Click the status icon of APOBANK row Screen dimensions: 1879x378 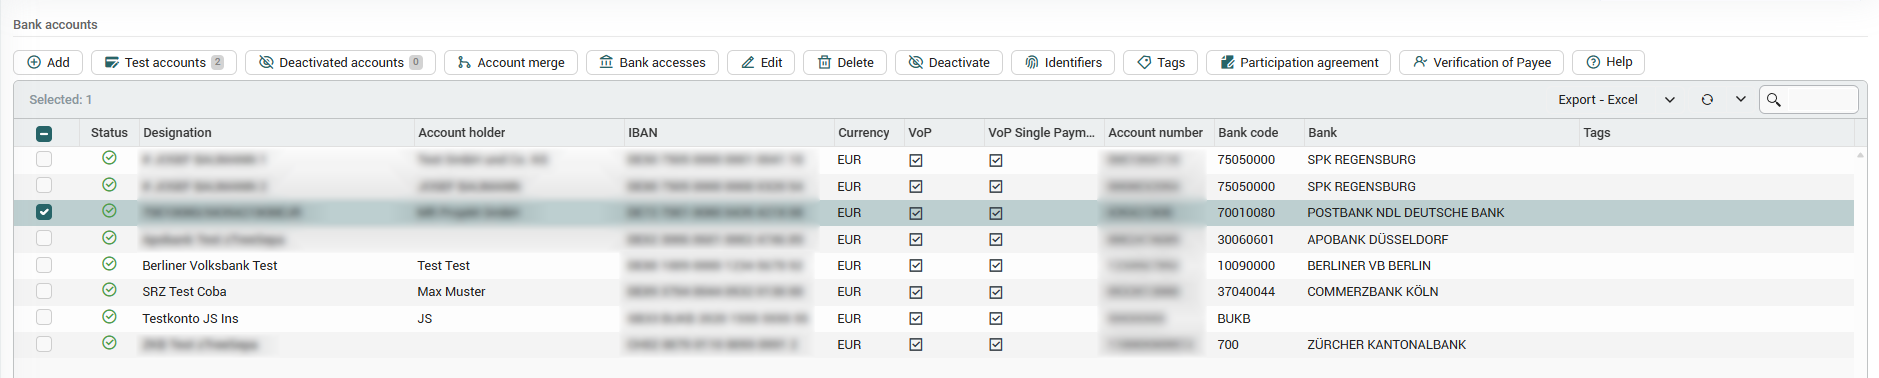tap(109, 237)
